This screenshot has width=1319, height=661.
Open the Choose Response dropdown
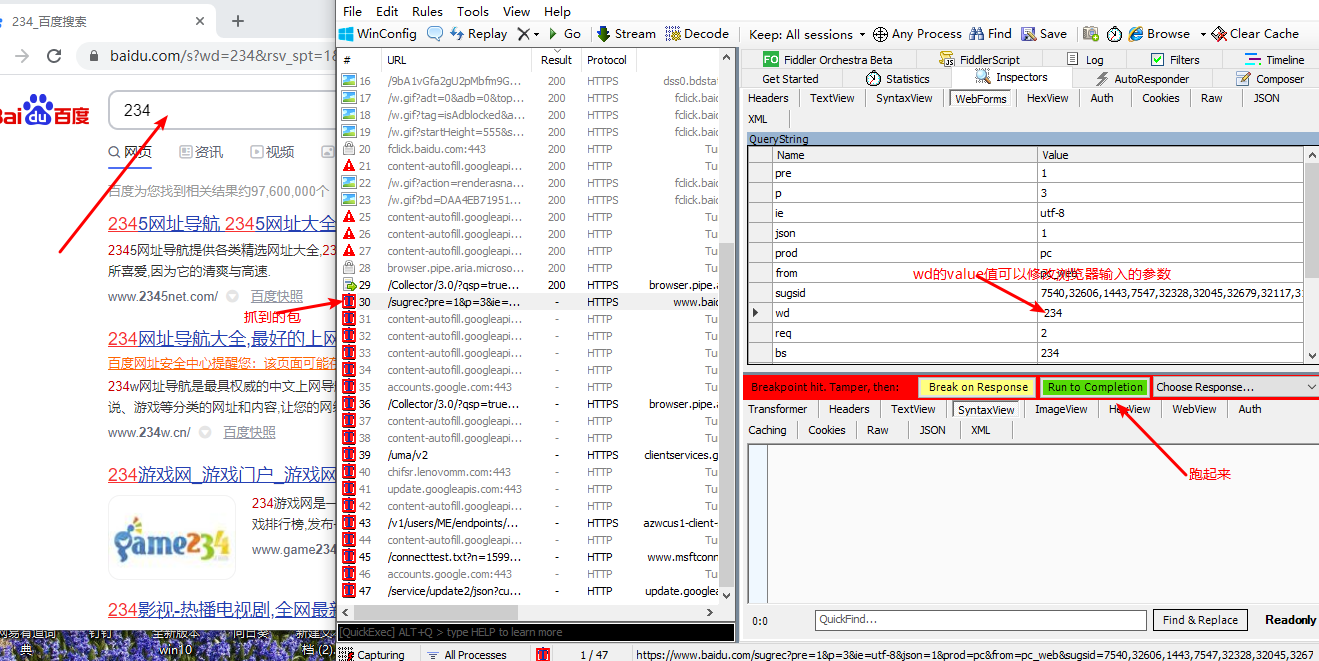pos(1235,387)
